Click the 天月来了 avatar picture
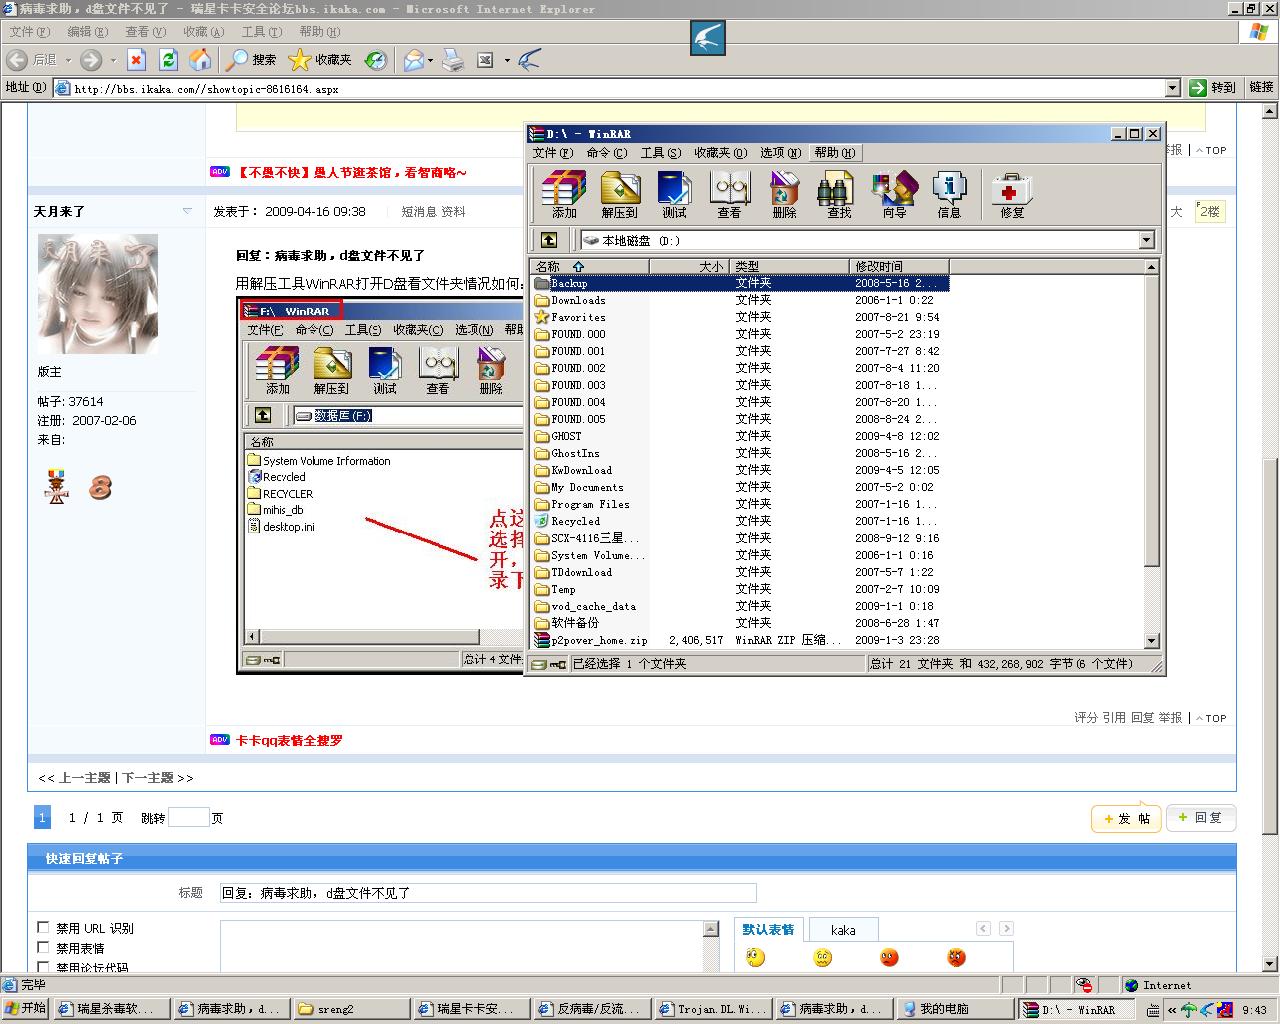 click(97, 293)
